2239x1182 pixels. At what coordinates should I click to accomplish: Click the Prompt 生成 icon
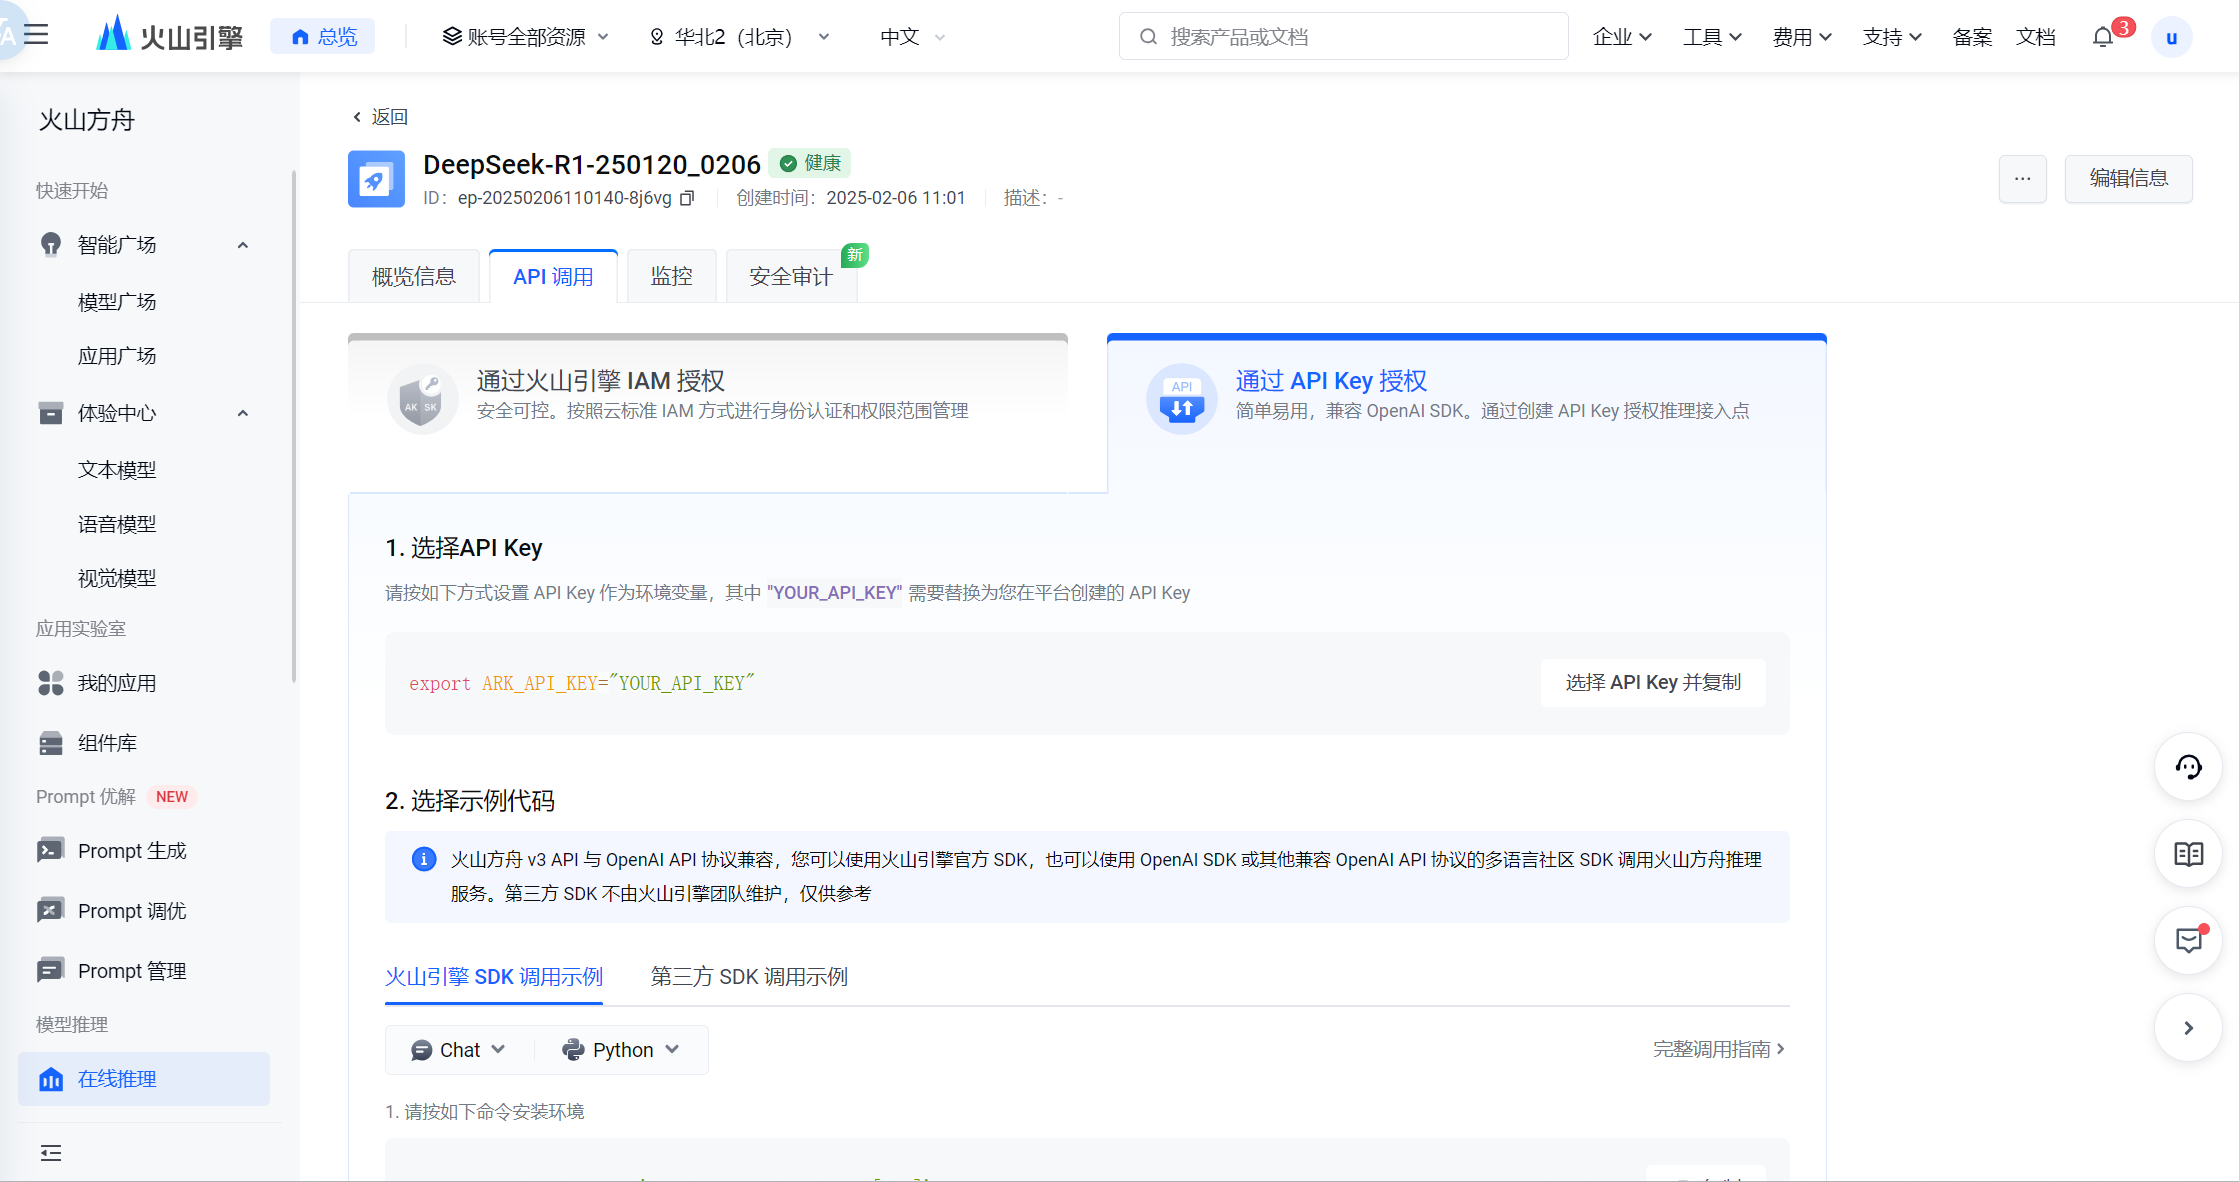click(51, 851)
